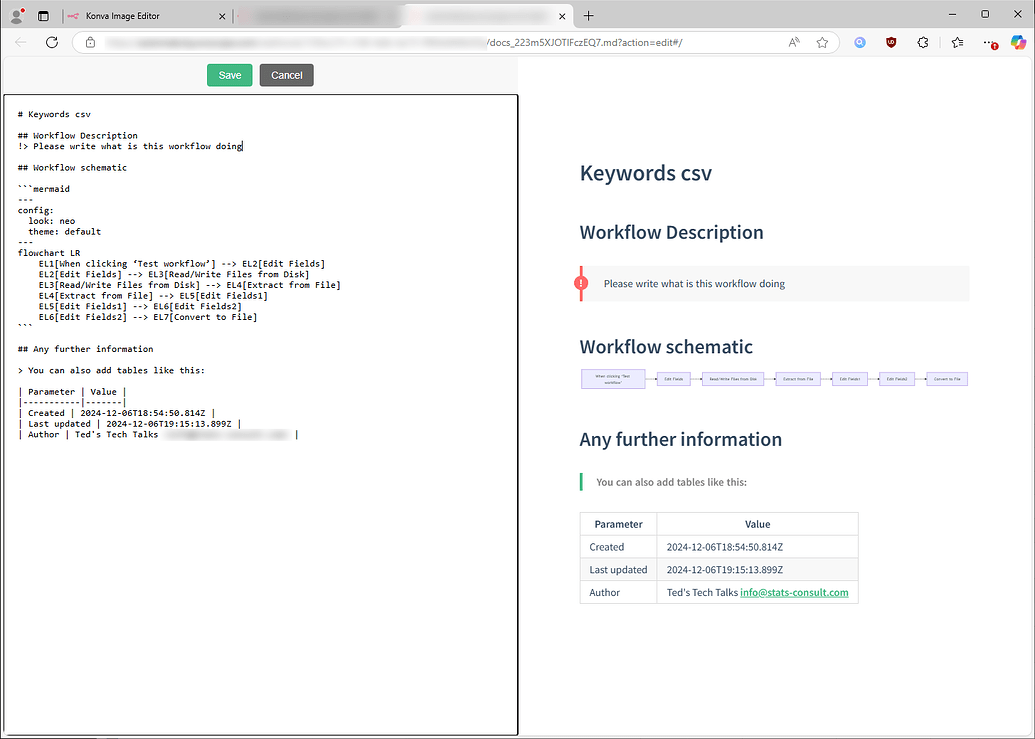Viewport: 1035px width, 739px height.
Task: Open Favorites from the star-list icon
Action: point(958,43)
